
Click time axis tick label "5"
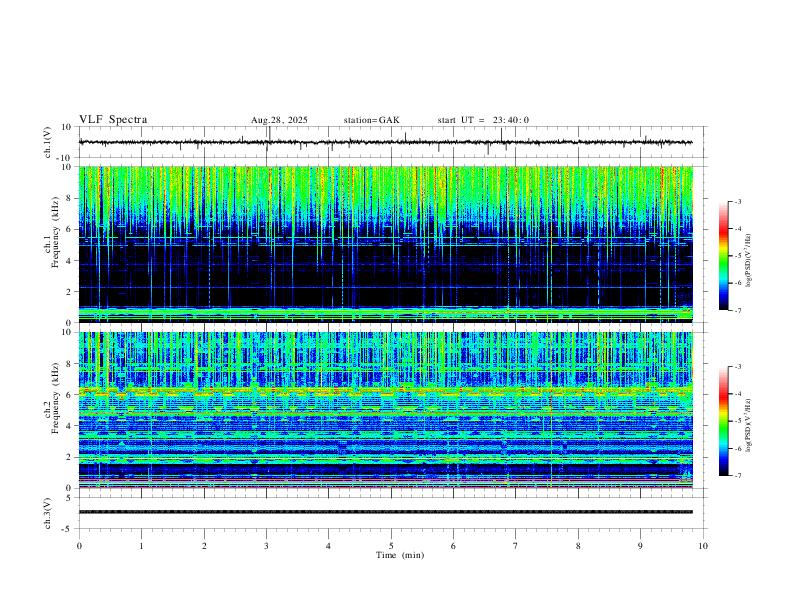point(391,546)
